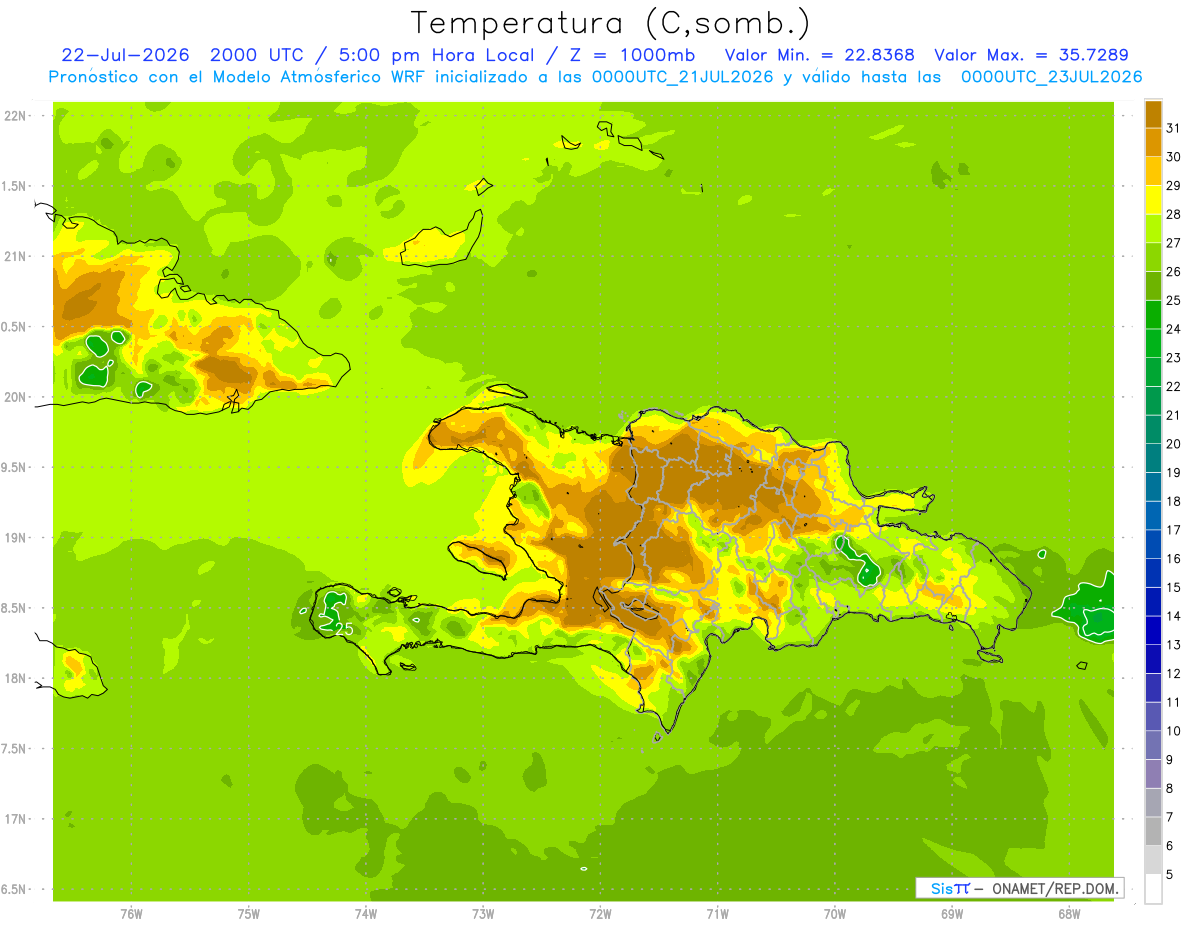Click the '73W' longitude axis label
This screenshot has height=927, width=1200.
483,913
